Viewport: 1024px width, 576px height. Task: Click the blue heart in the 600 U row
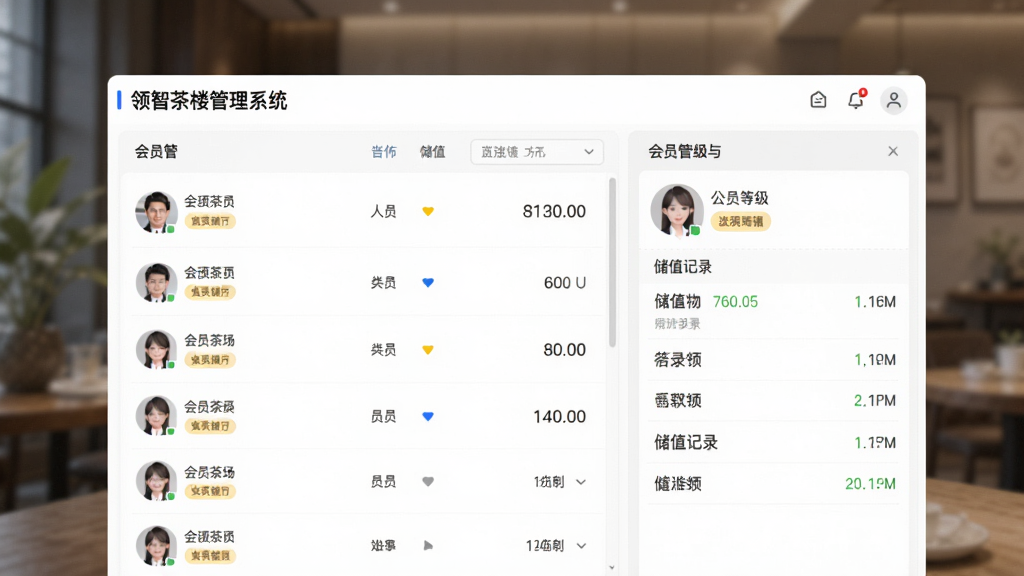coord(428,282)
